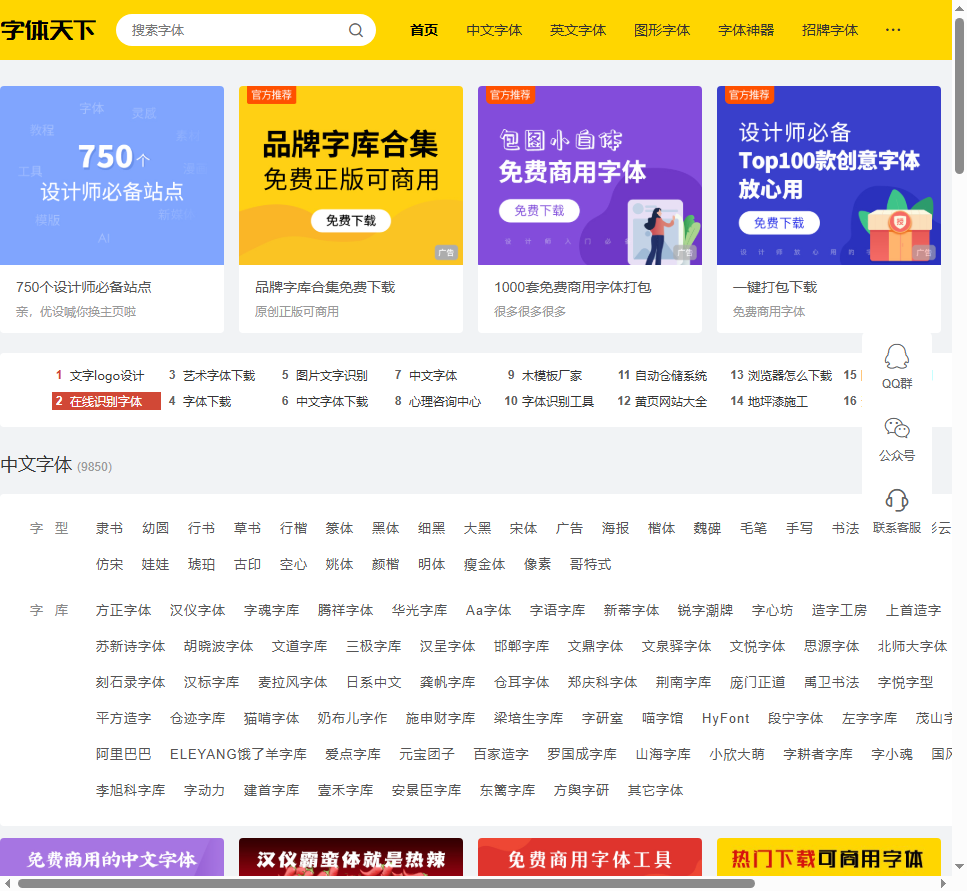
Task: Open the 750个设计师必备站点 banner thumbnail
Action: coord(112,176)
